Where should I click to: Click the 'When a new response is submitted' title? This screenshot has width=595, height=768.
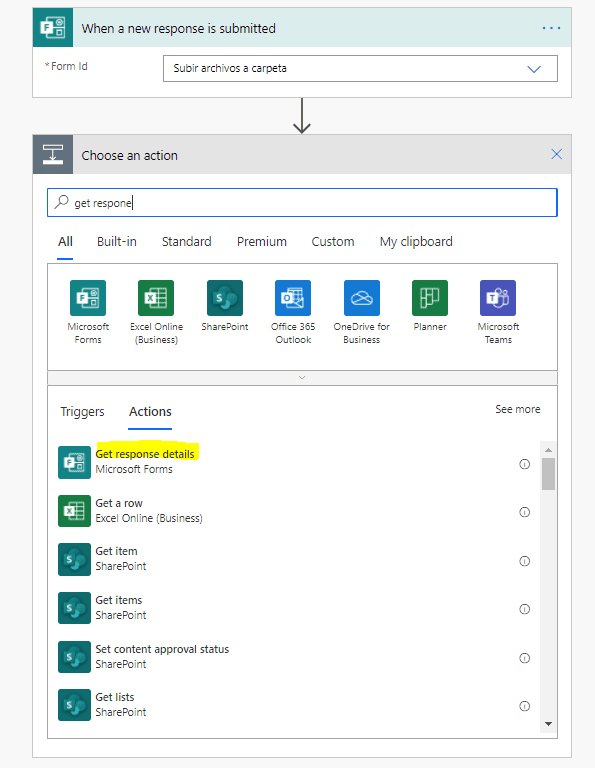tap(179, 28)
